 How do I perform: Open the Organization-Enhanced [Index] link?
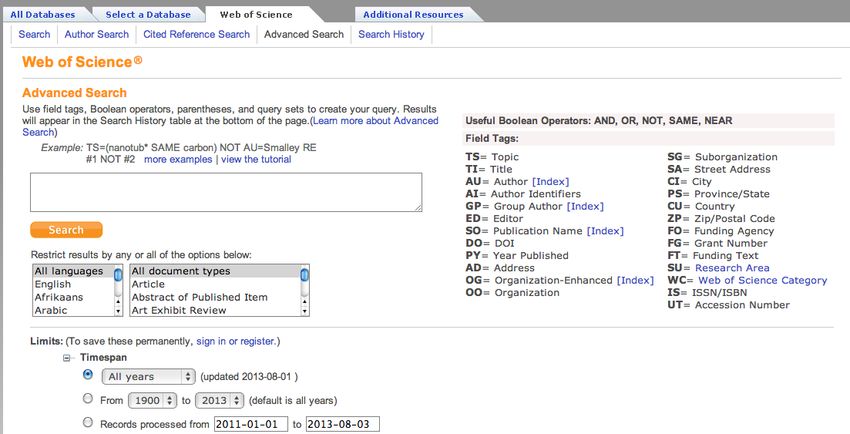pos(635,280)
